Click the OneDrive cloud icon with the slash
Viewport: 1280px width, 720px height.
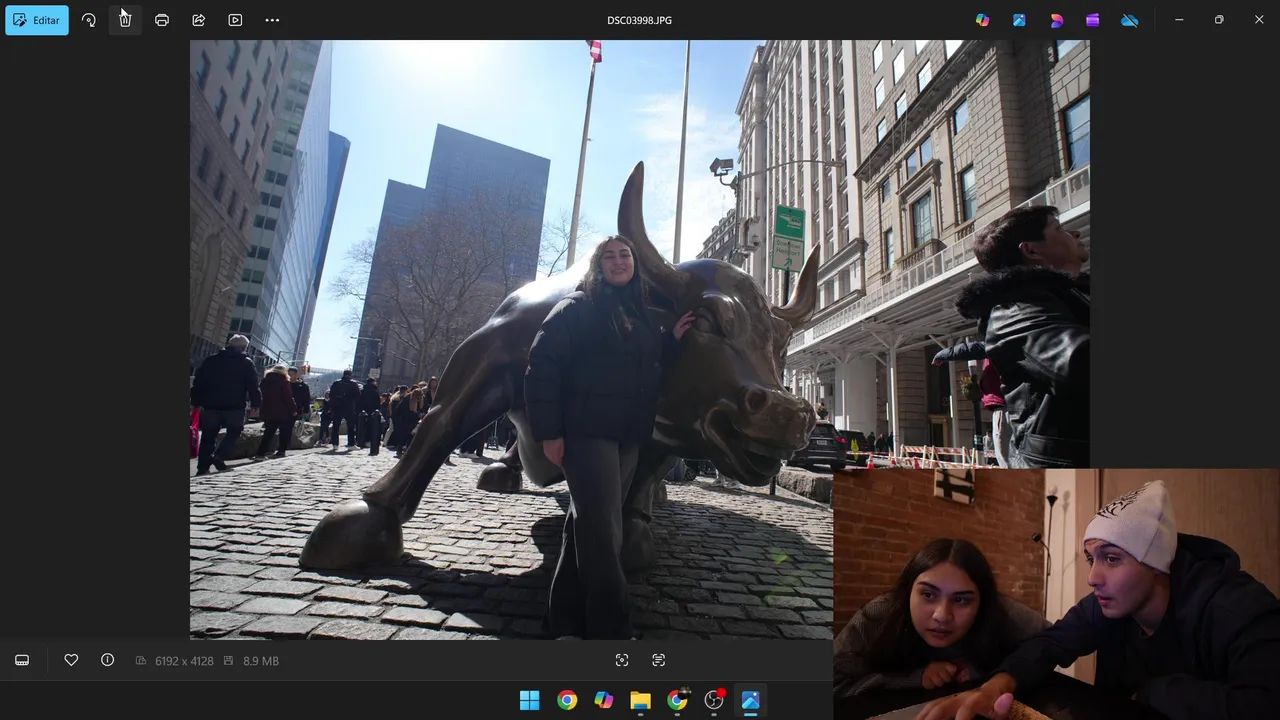1129,20
